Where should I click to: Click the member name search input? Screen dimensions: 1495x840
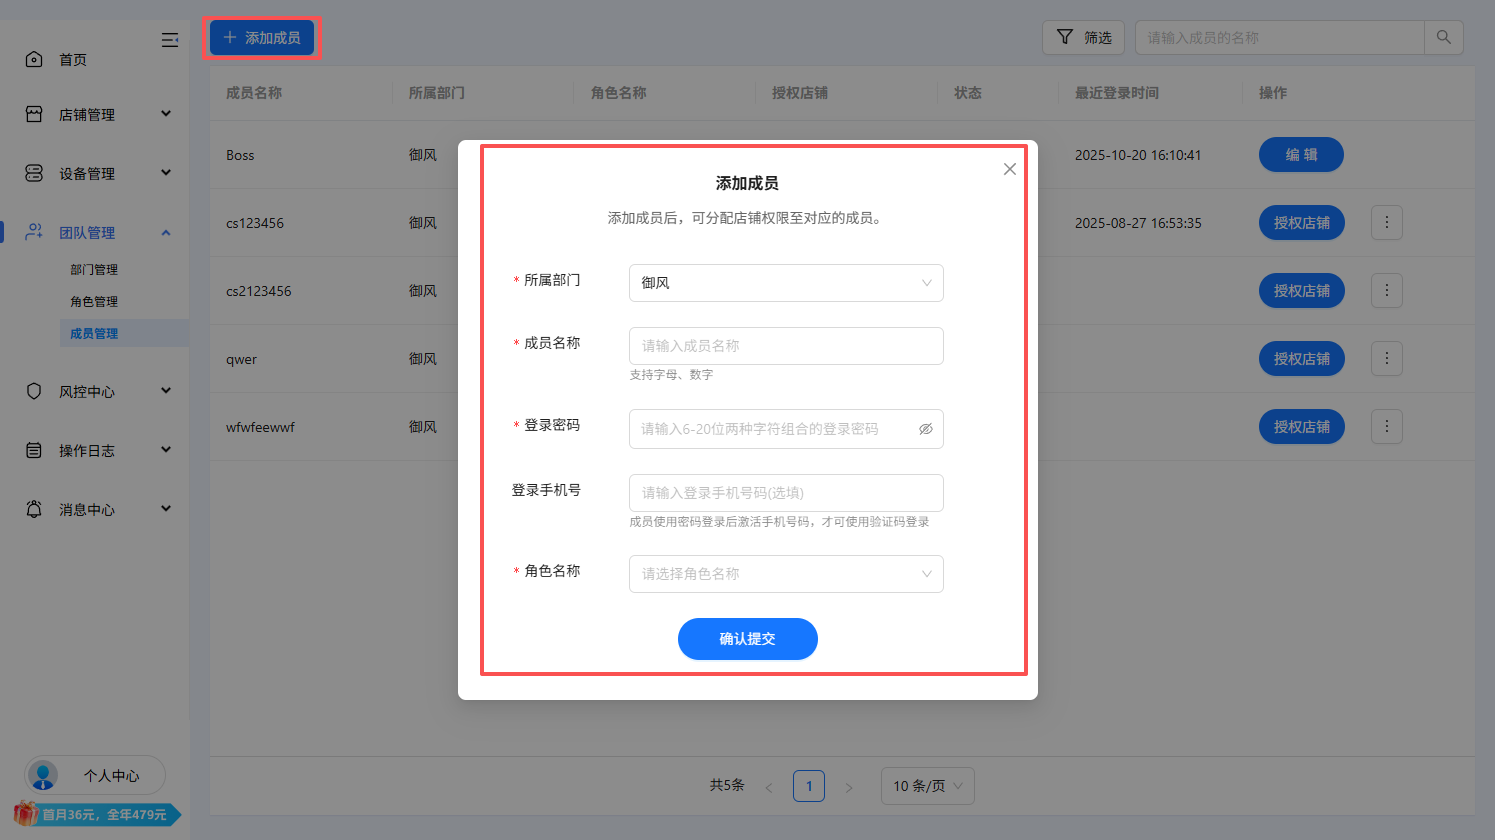tap(1280, 37)
